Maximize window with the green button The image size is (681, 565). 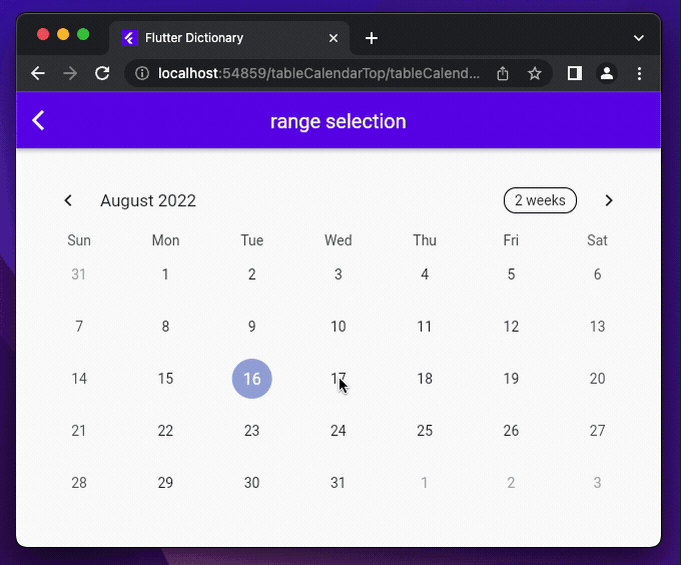click(x=83, y=34)
